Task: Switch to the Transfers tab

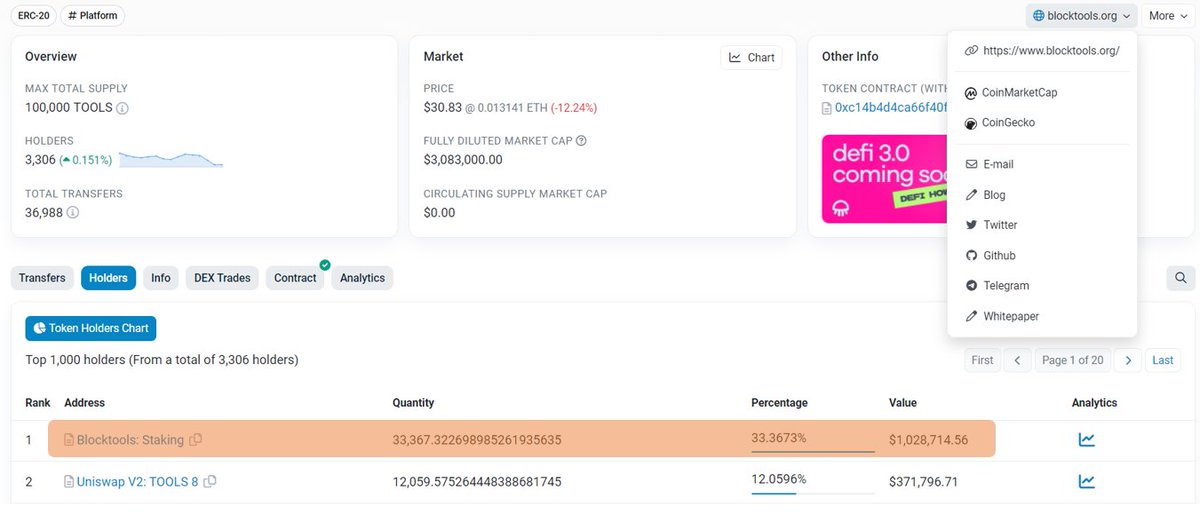Action: 42,278
